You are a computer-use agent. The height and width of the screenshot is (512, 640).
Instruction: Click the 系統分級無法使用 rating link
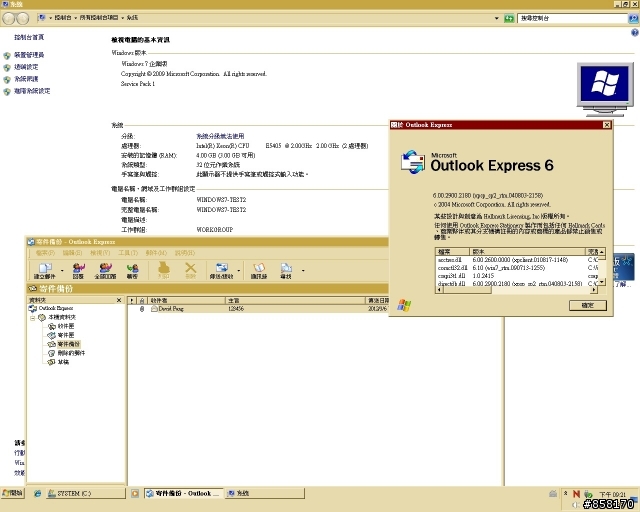point(220,136)
